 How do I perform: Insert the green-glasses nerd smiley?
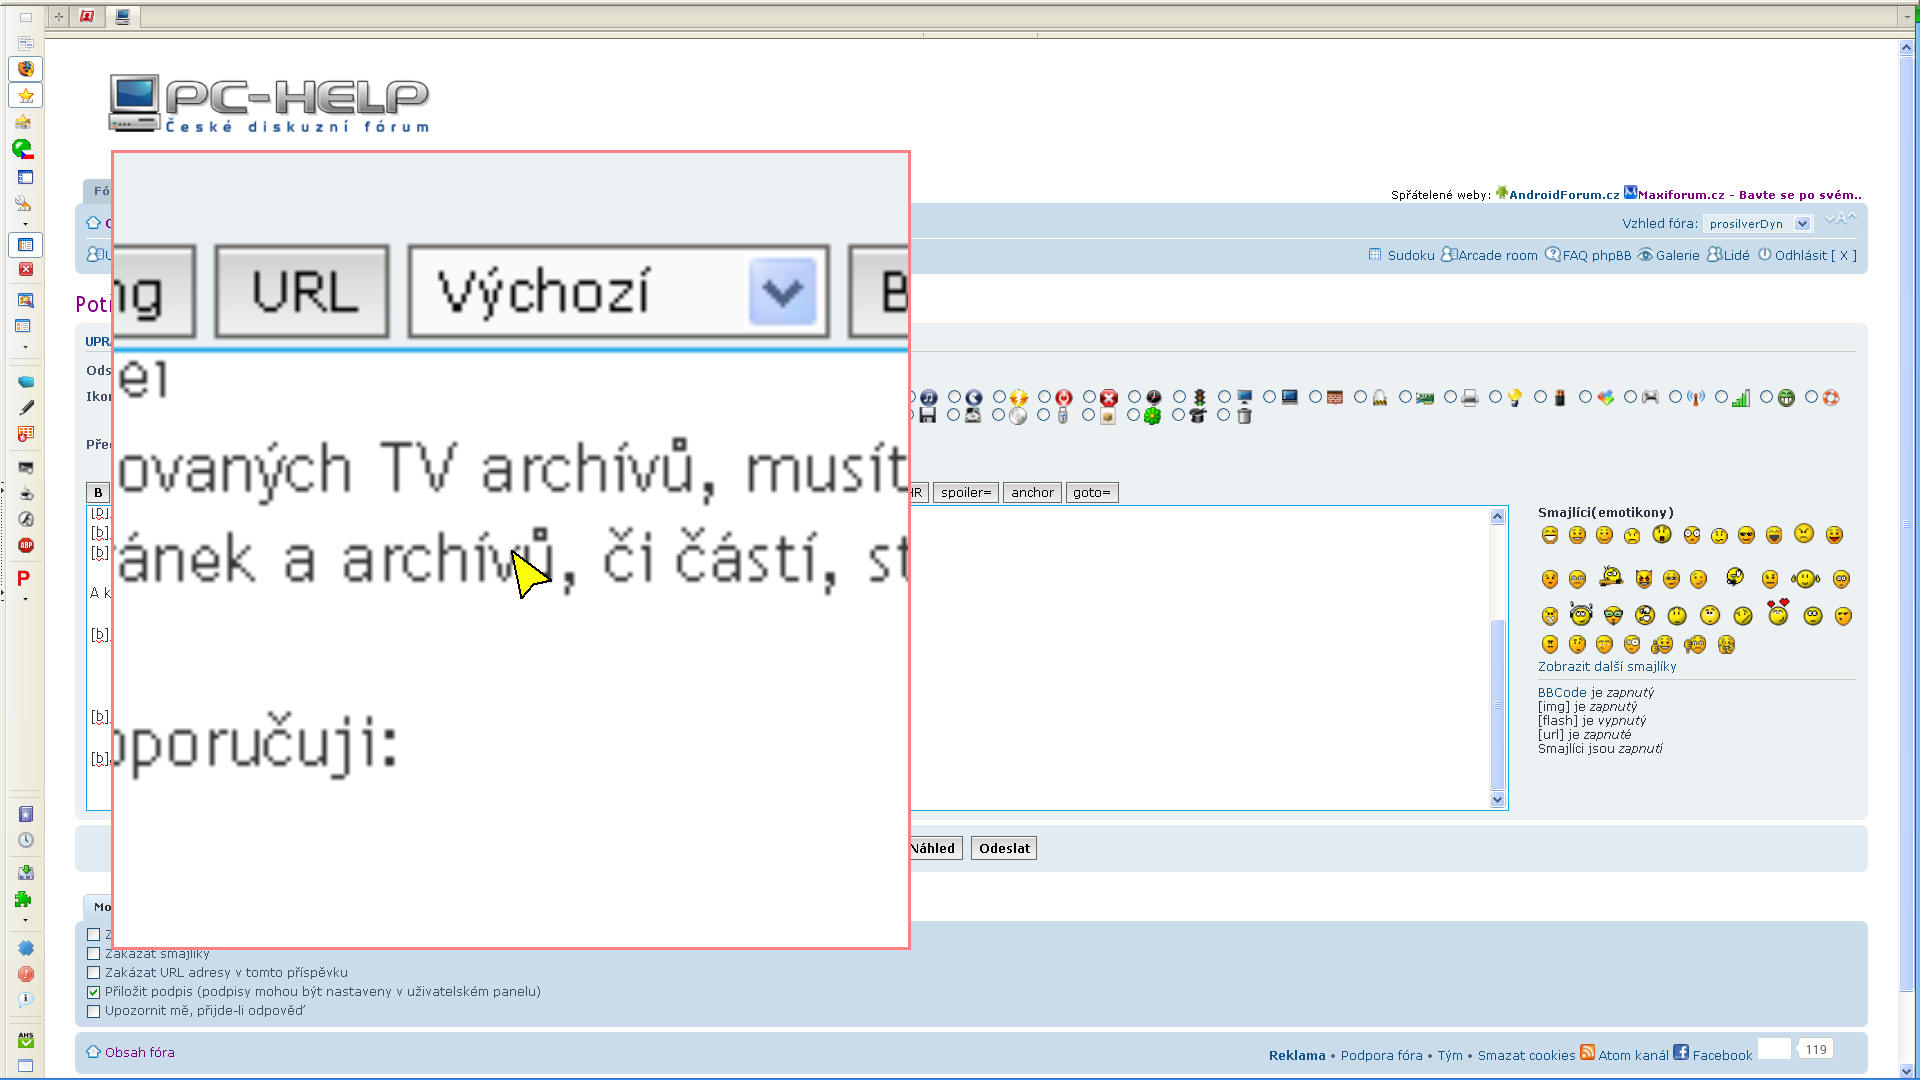click(1613, 615)
